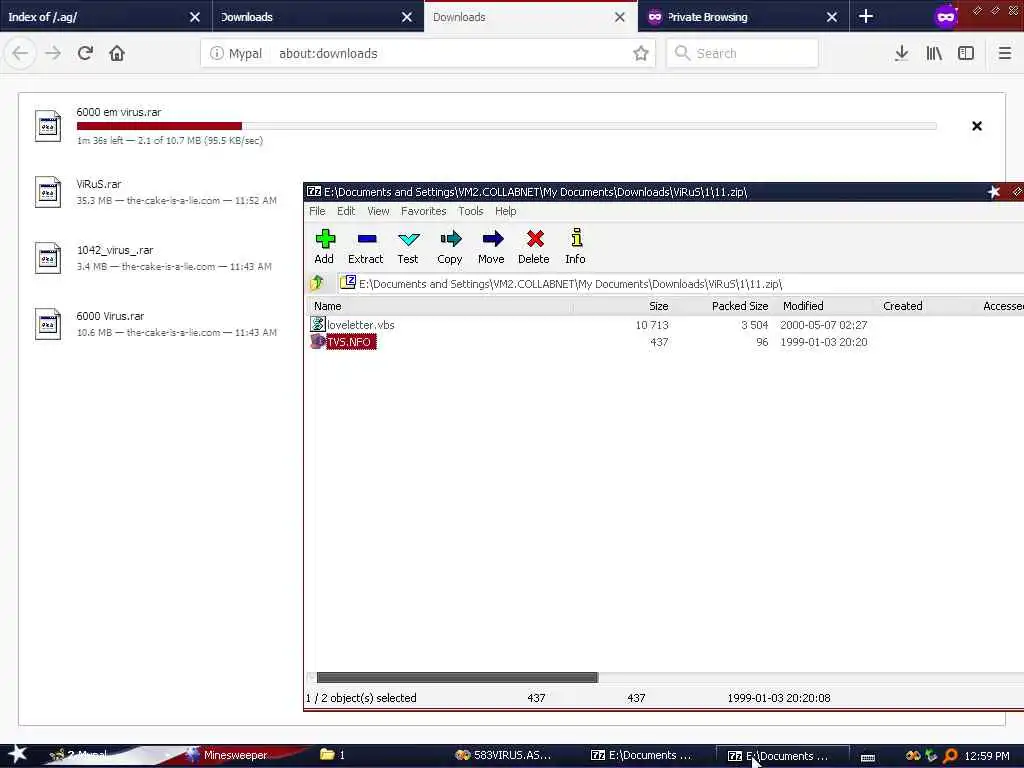Open the Edit menu in 7-Zip

tap(346, 211)
